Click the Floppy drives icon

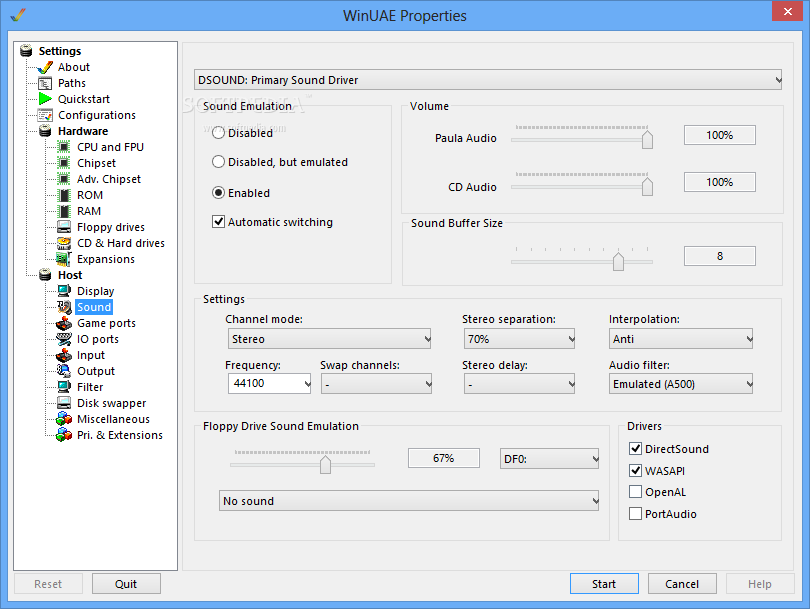coord(64,227)
